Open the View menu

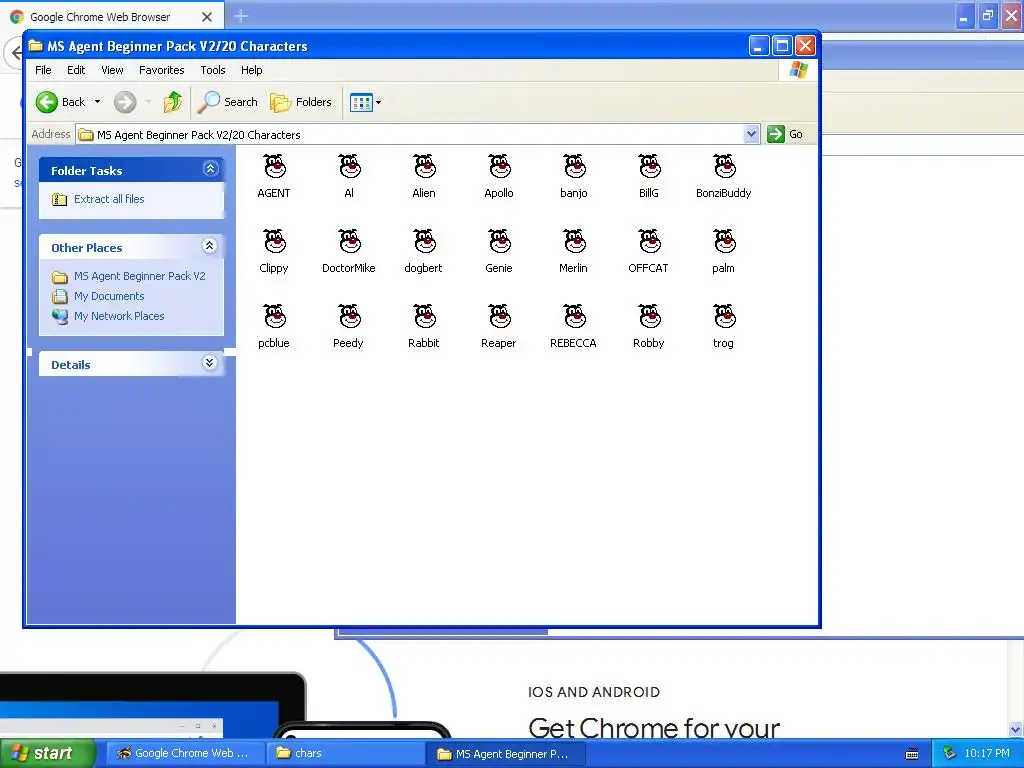[x=112, y=70]
